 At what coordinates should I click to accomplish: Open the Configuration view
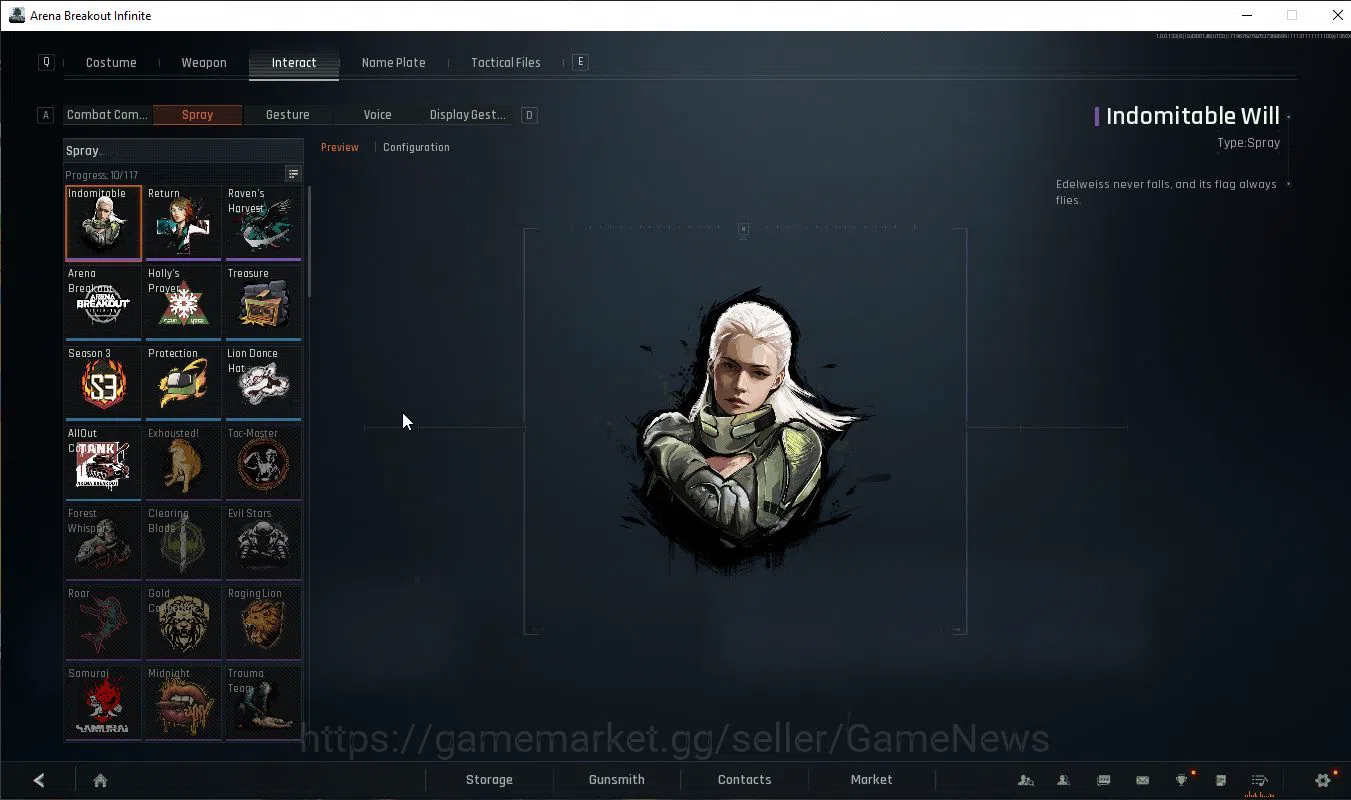[416, 147]
